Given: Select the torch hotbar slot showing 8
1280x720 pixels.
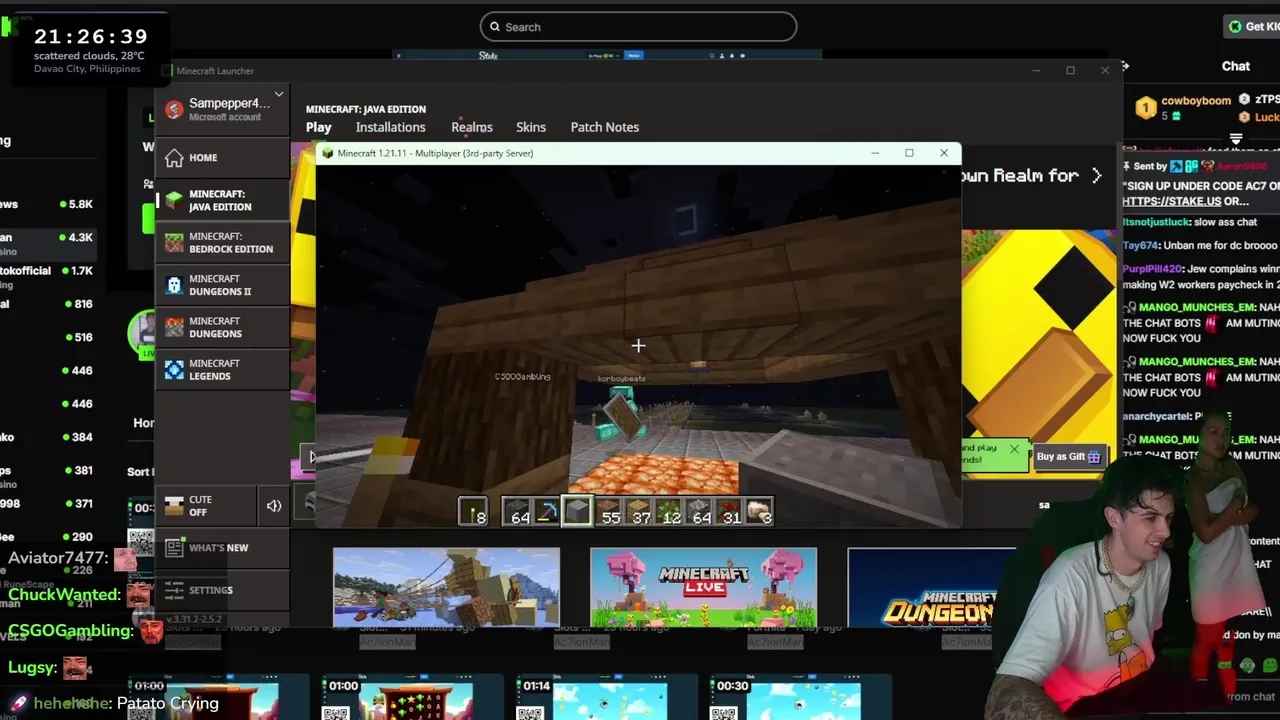Looking at the screenshot, I should 473,511.
